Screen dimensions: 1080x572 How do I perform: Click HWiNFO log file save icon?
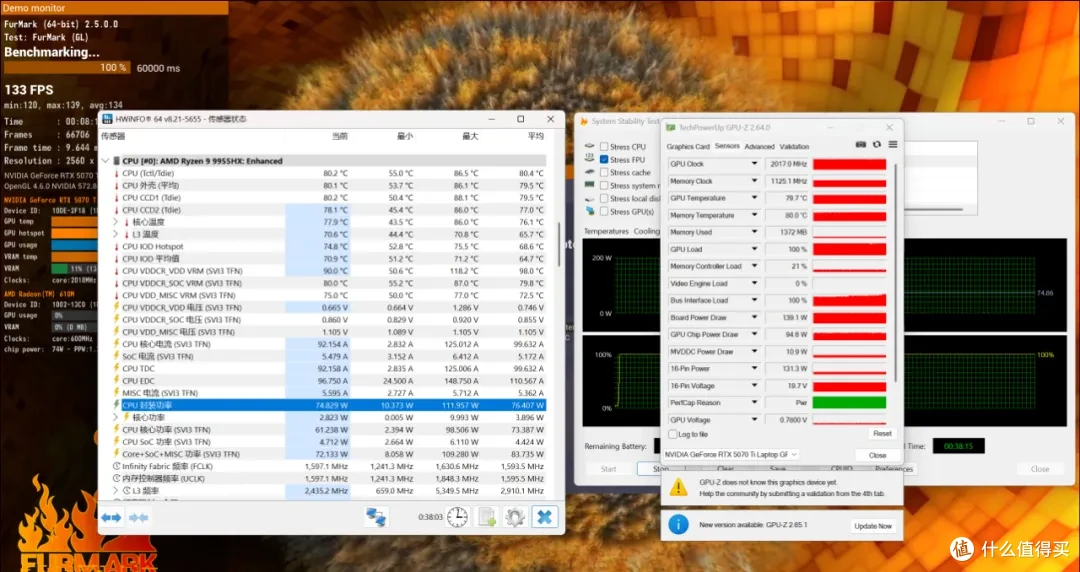(x=487, y=517)
